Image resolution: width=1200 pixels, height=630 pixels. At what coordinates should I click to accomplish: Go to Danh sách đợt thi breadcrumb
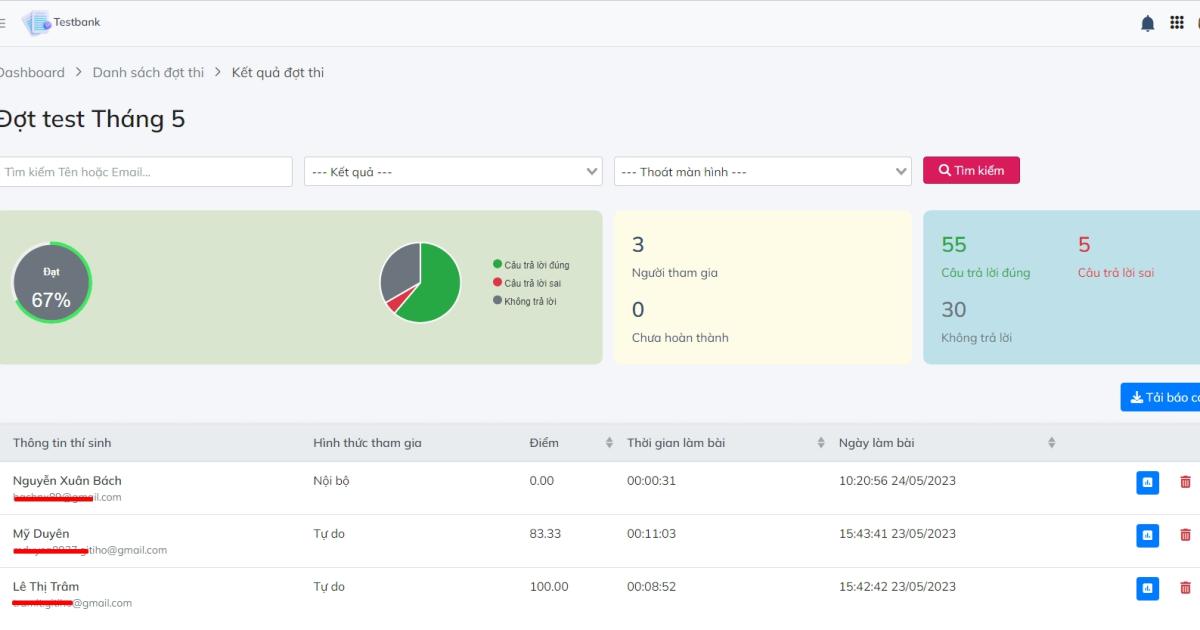(148, 72)
